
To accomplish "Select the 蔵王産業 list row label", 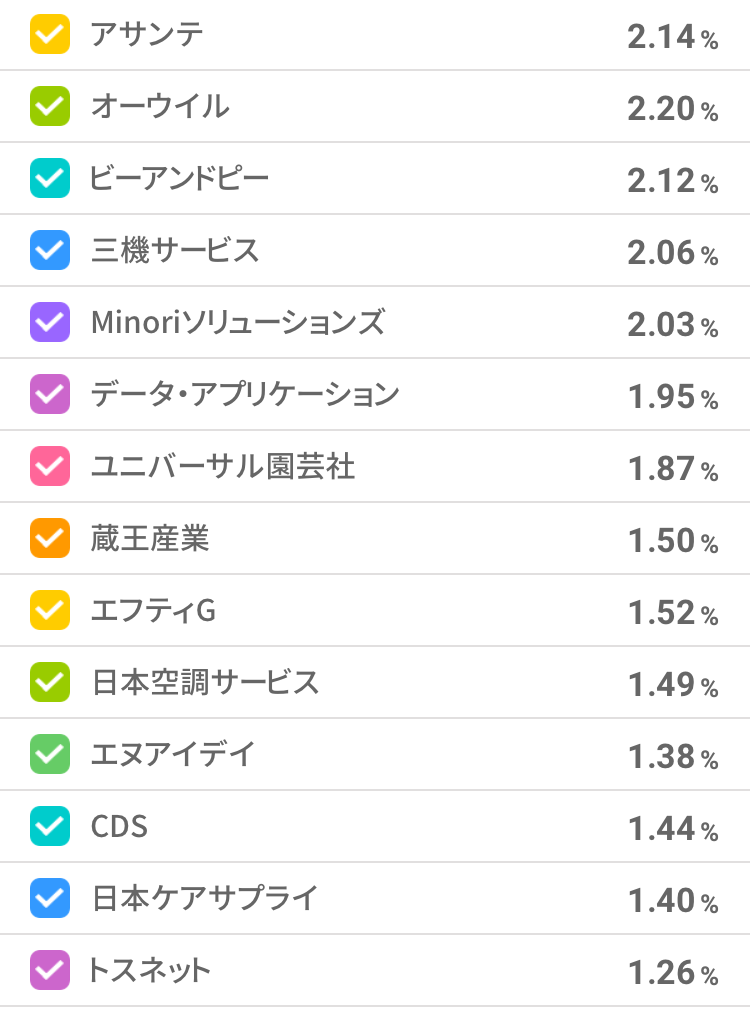I will click(x=149, y=539).
